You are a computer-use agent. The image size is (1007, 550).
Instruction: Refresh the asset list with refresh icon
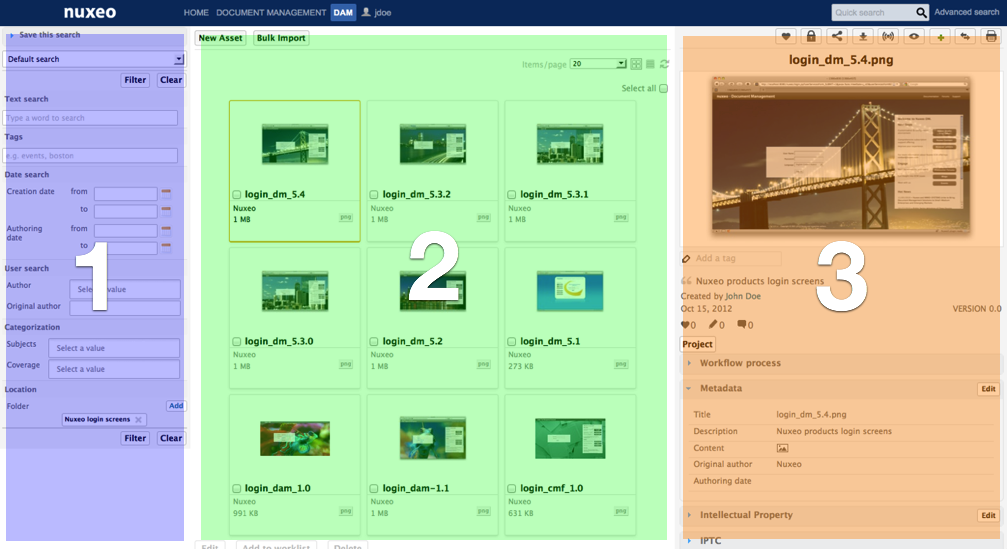click(x=665, y=64)
